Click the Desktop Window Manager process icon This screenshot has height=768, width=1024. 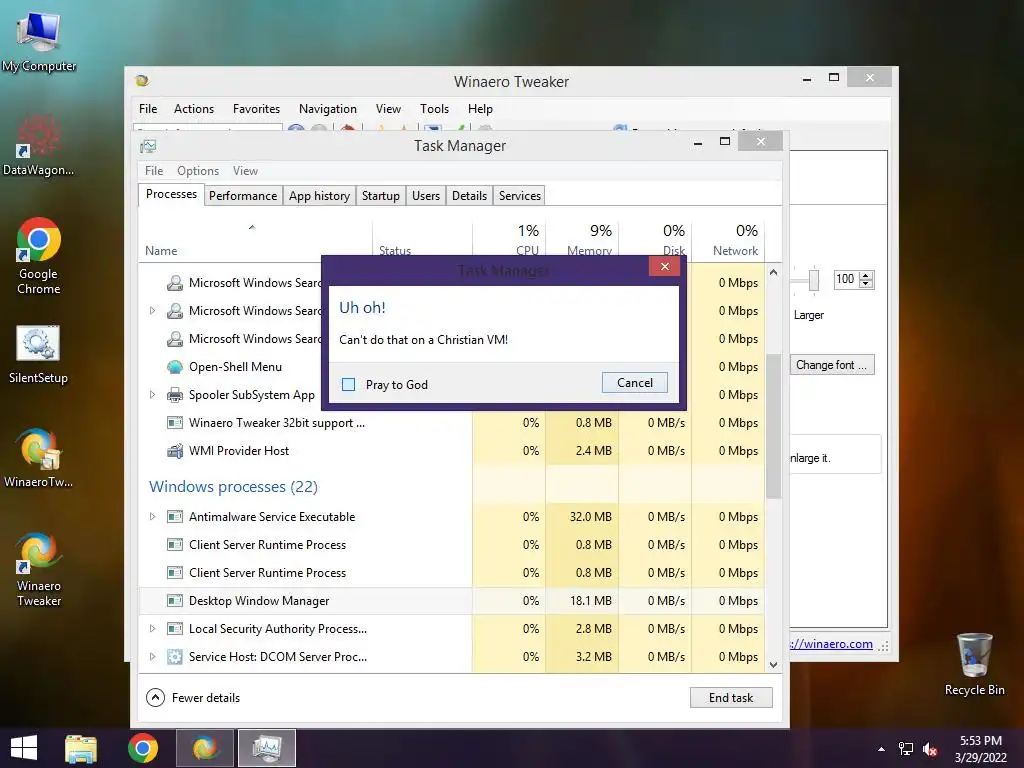pyautogui.click(x=174, y=601)
